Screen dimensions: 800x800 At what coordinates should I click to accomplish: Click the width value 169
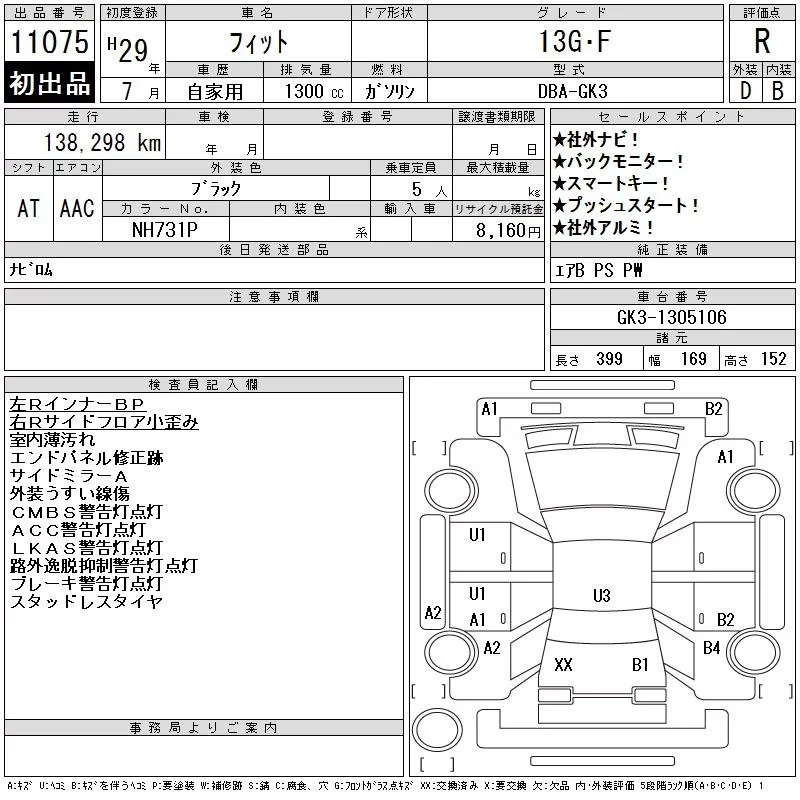693,359
